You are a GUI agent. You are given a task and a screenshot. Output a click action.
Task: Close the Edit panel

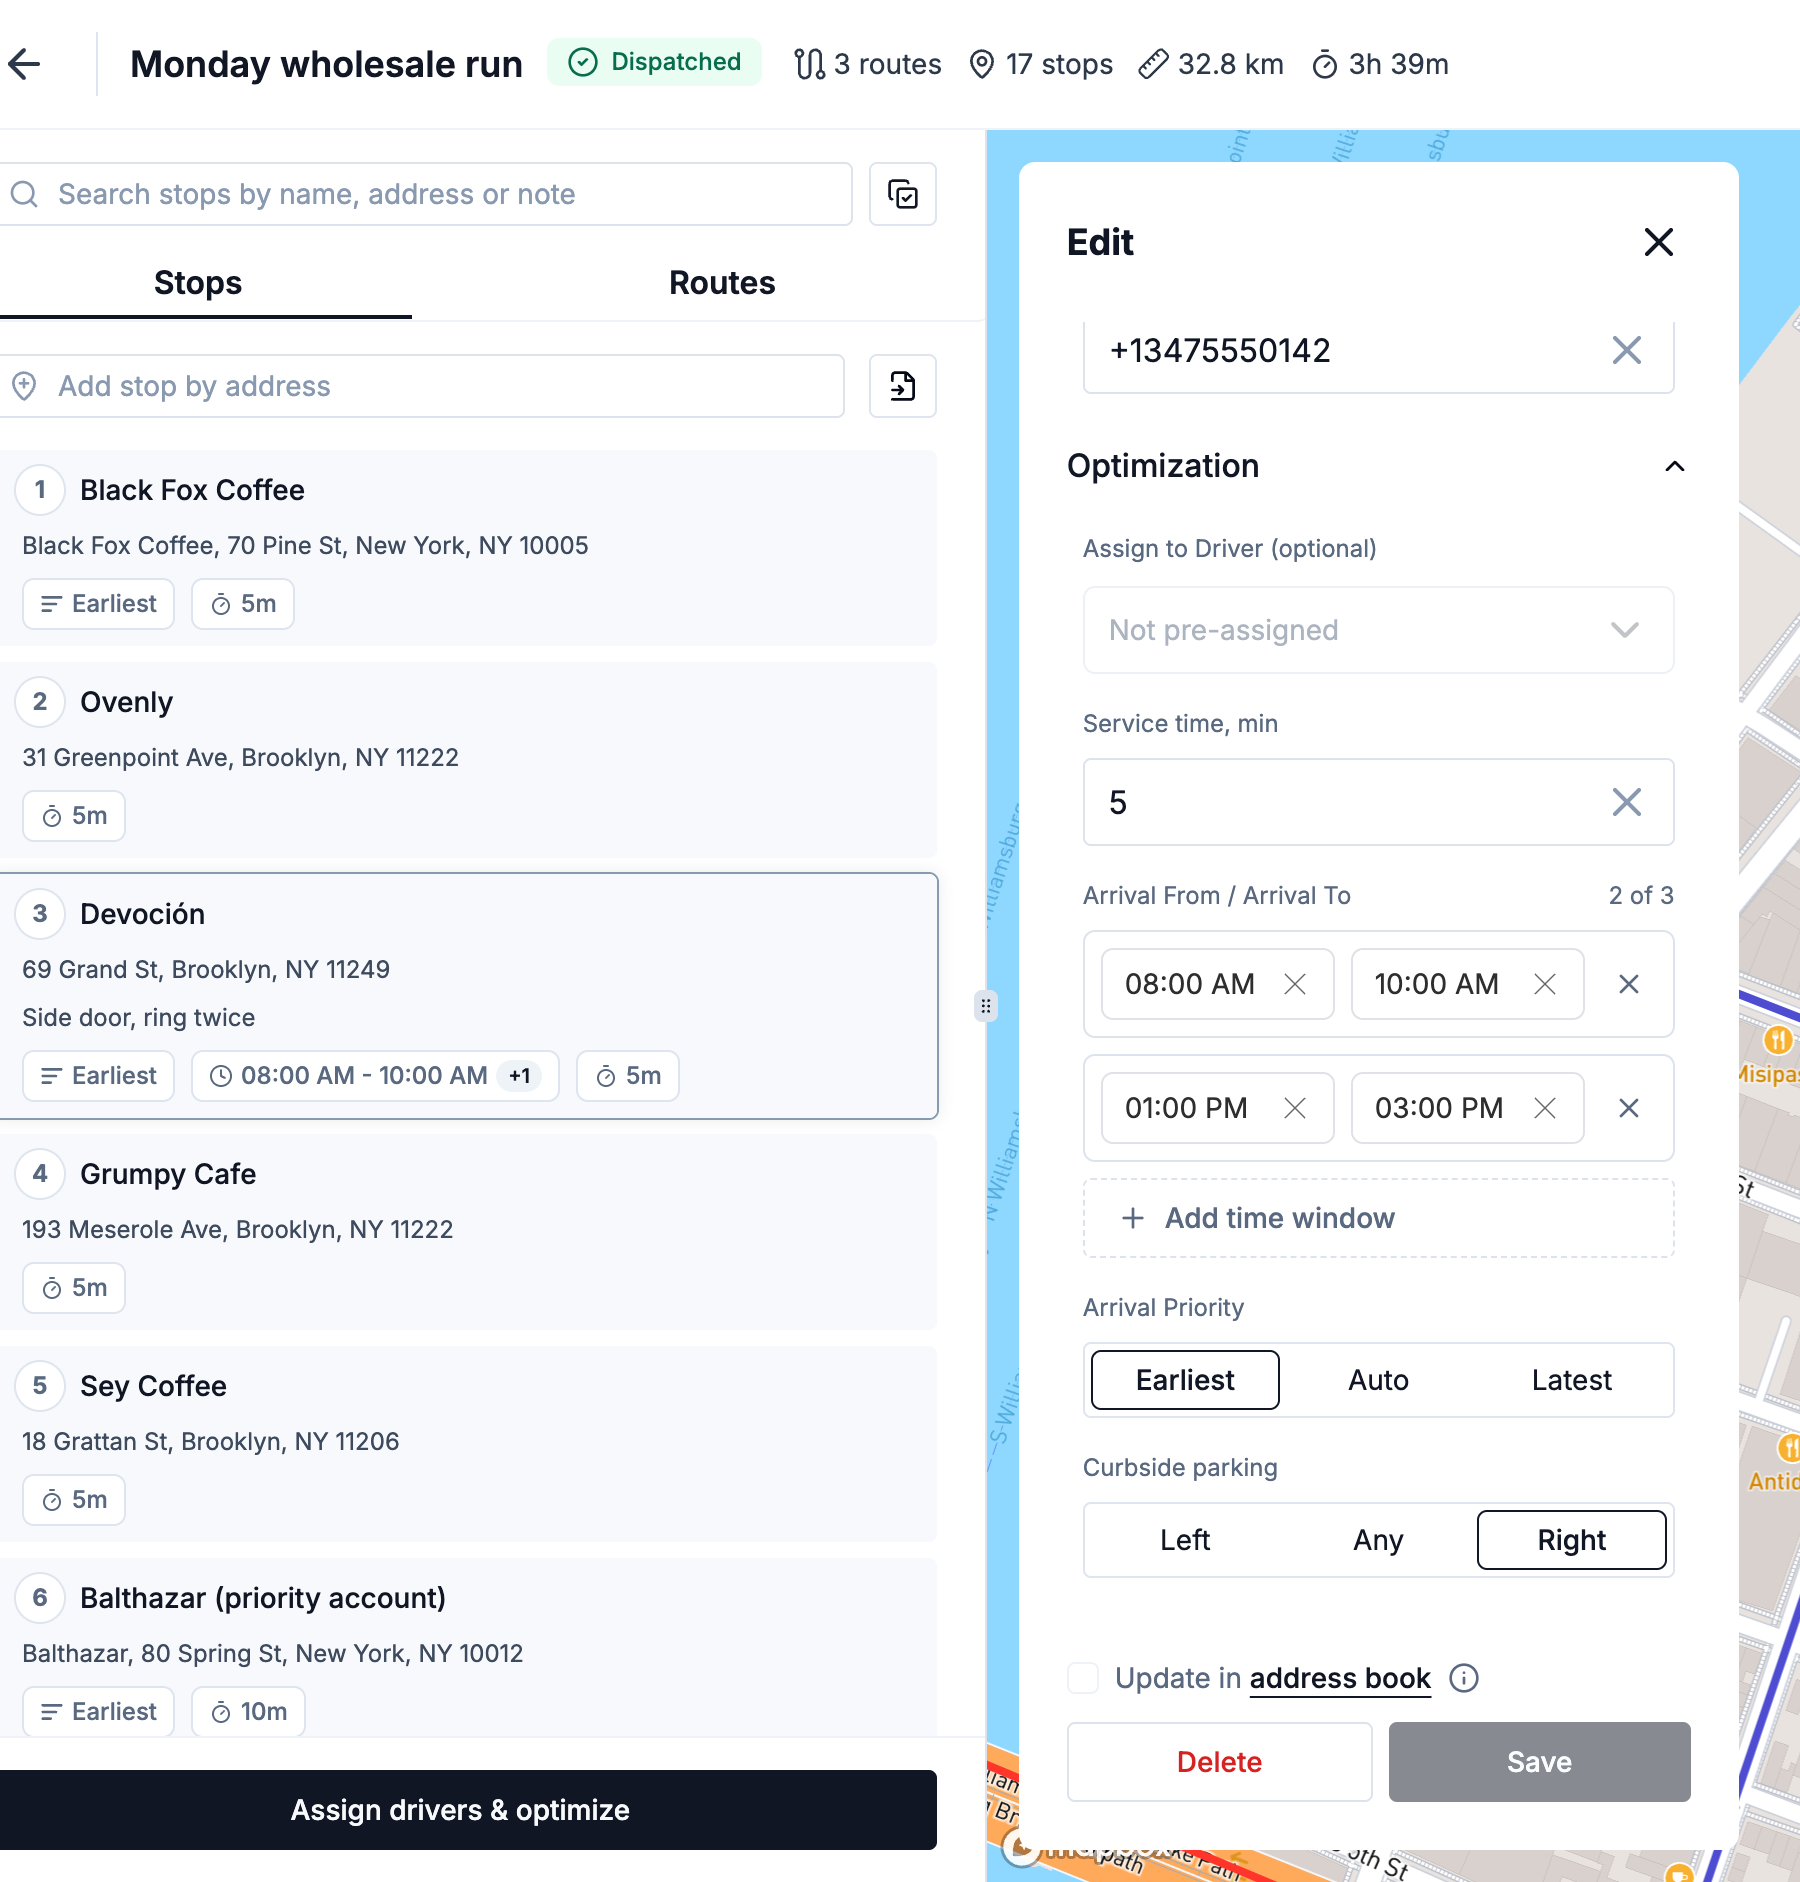pyautogui.click(x=1658, y=242)
